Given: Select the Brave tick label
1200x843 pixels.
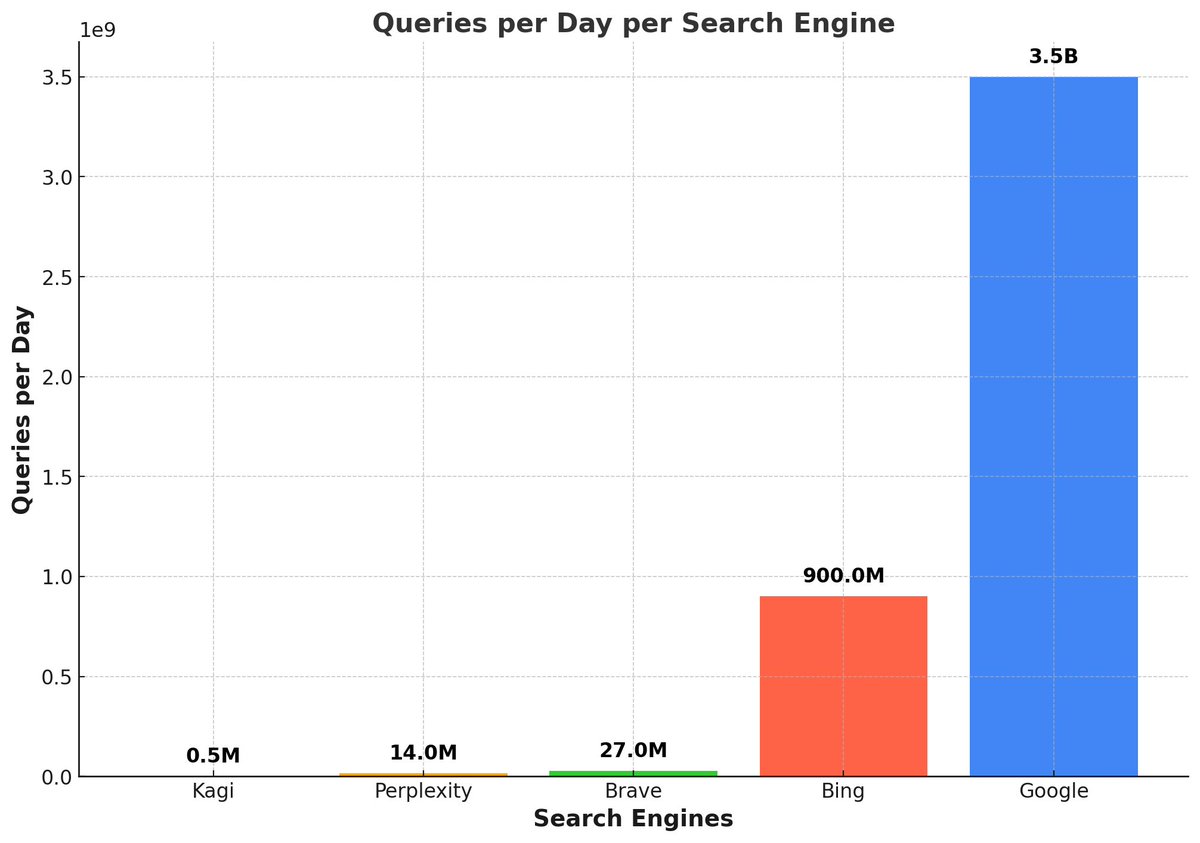Looking at the screenshot, I should coord(633,791).
